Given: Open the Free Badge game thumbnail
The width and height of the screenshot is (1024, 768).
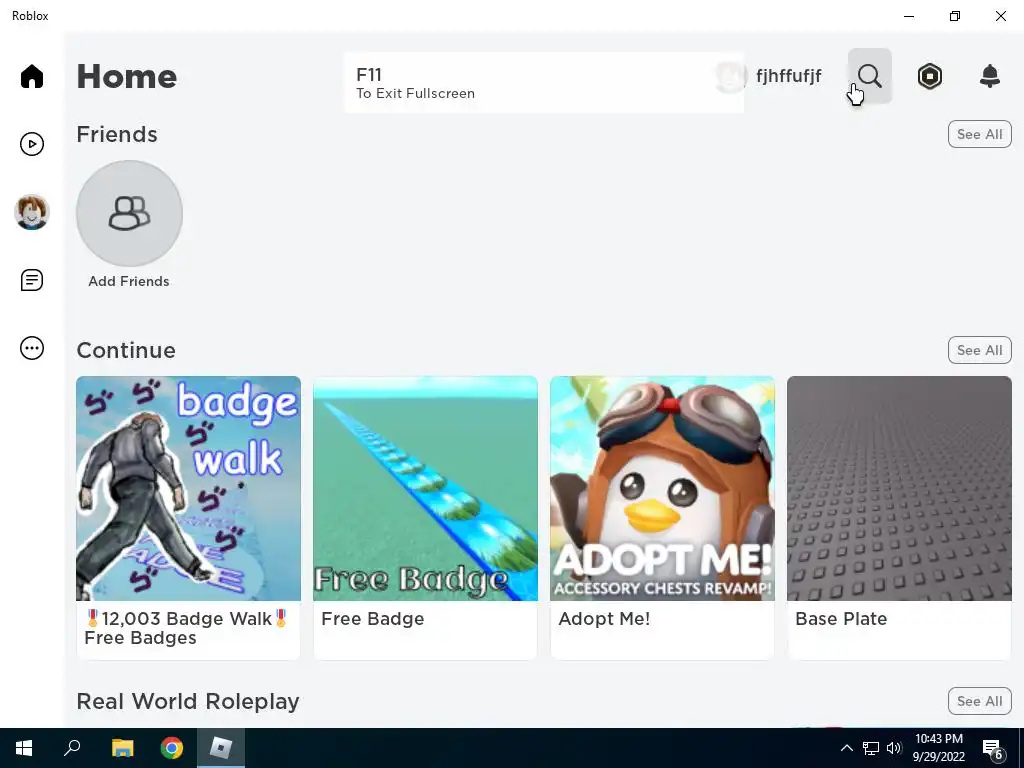Looking at the screenshot, I should [426, 488].
